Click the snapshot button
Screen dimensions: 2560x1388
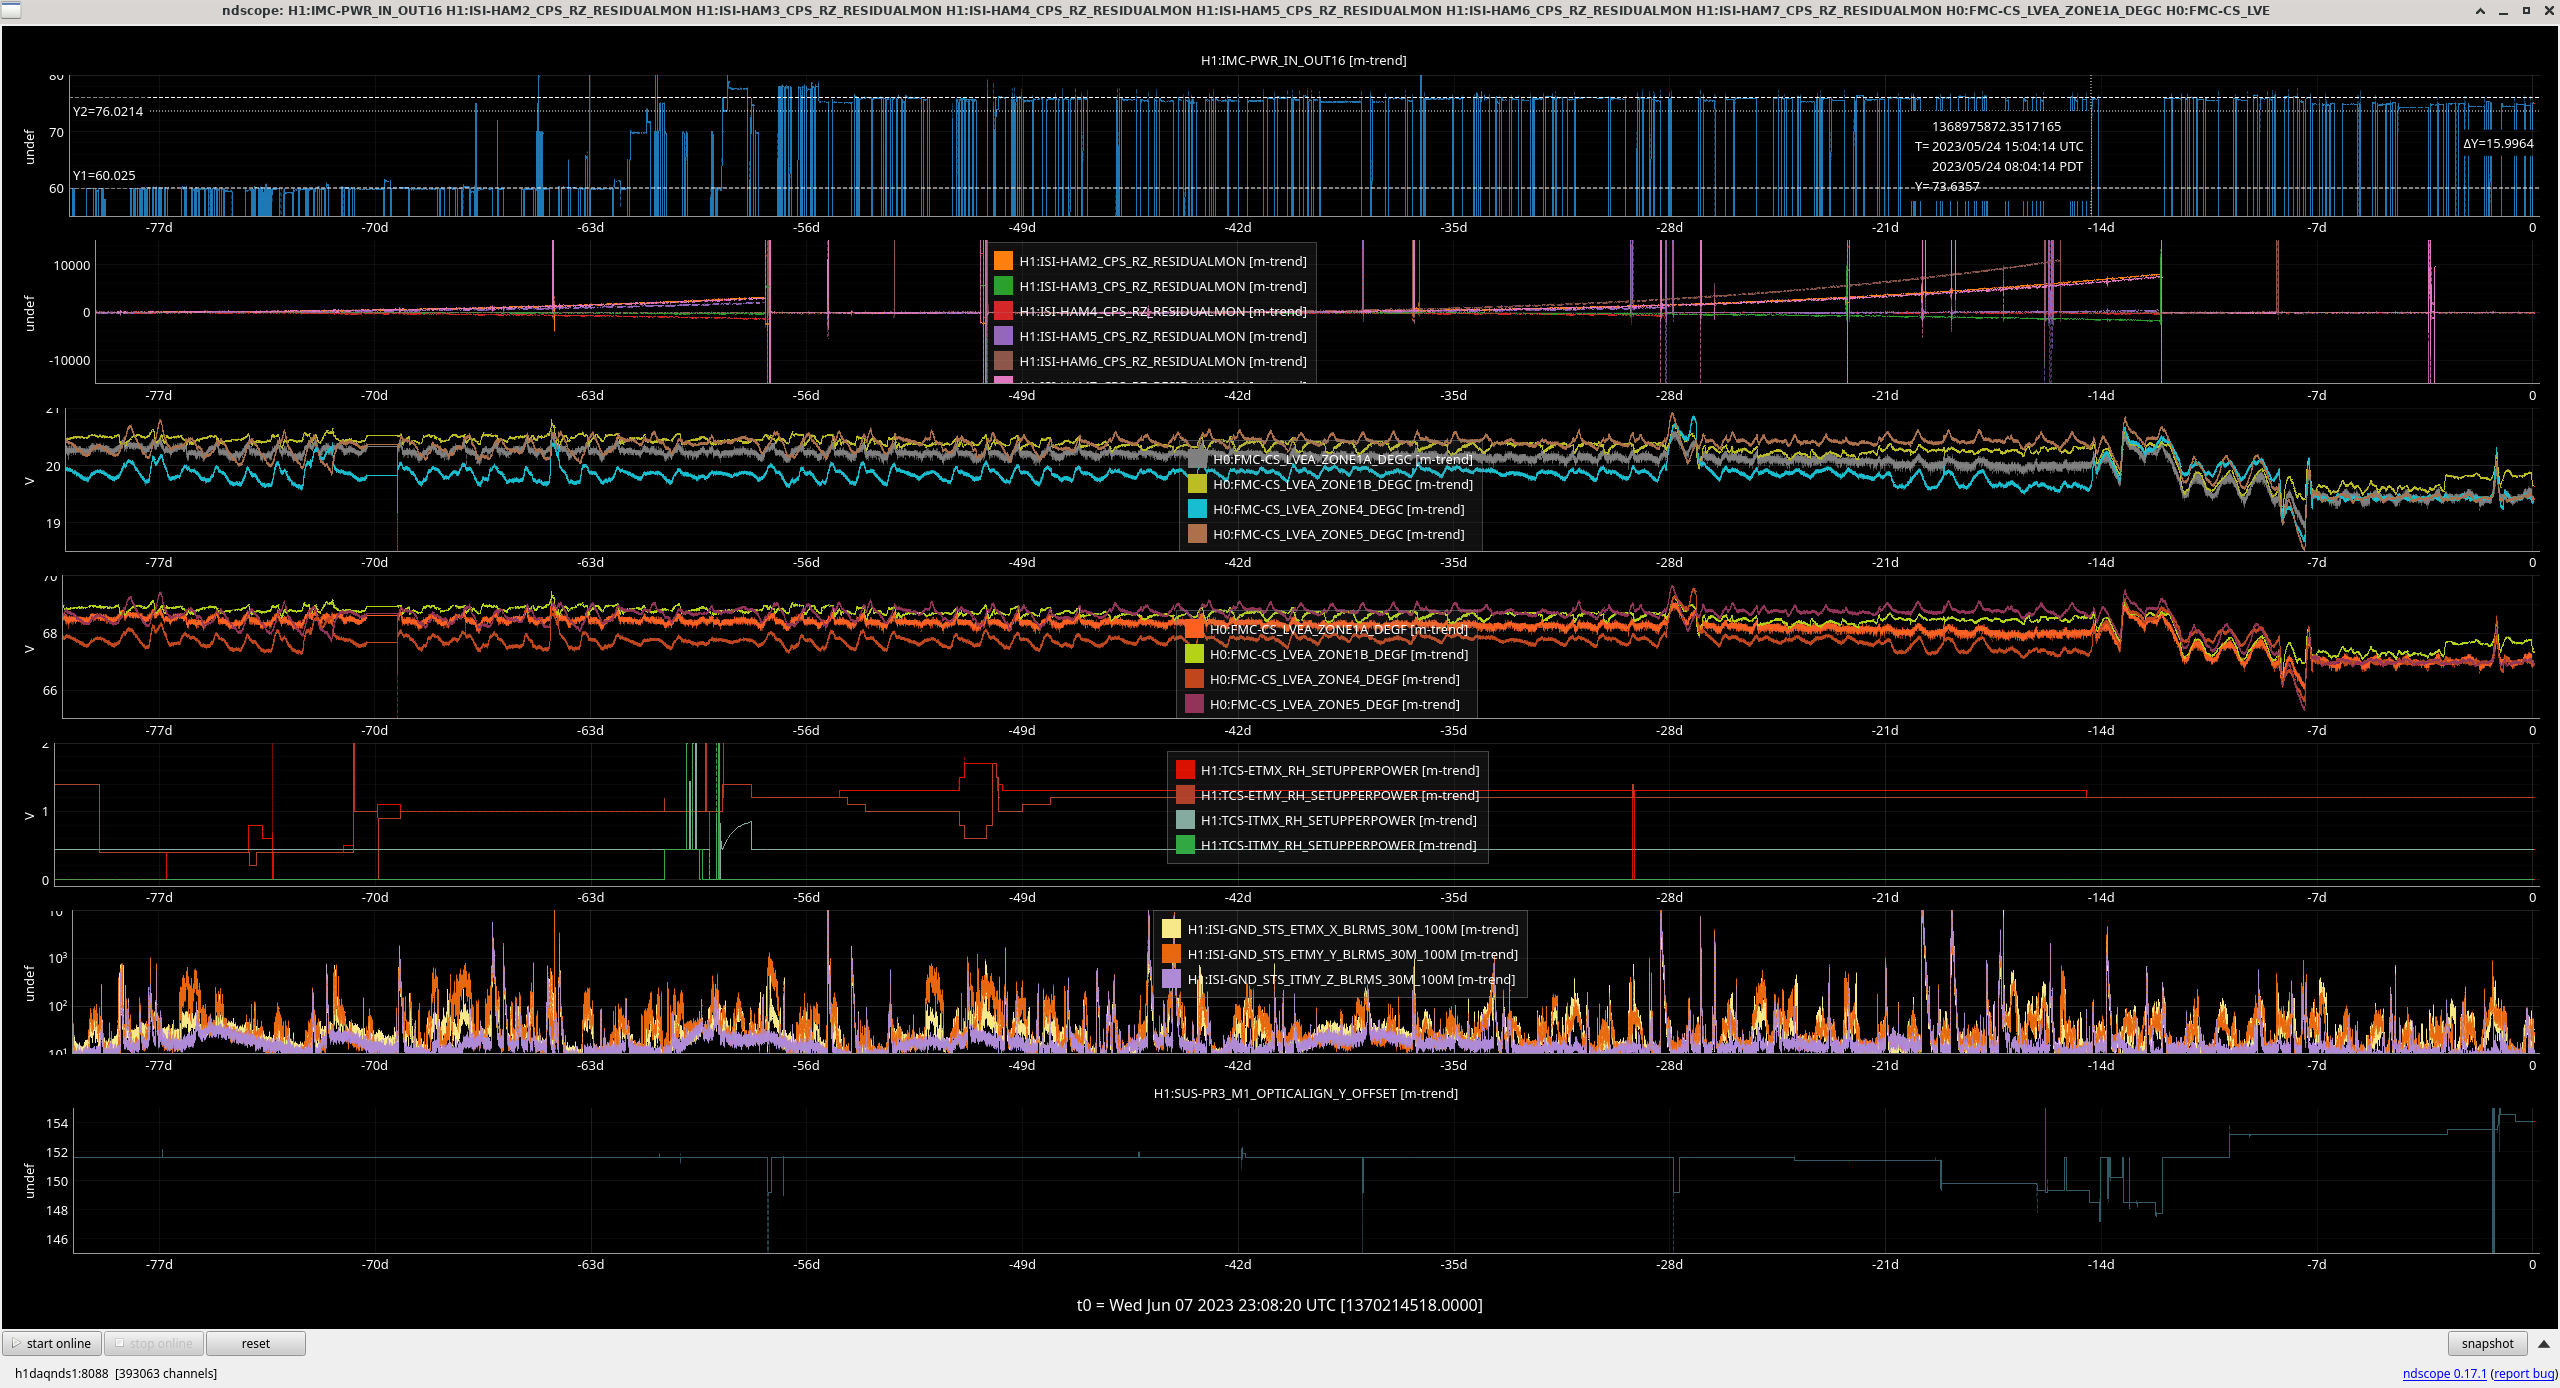(x=2486, y=1343)
